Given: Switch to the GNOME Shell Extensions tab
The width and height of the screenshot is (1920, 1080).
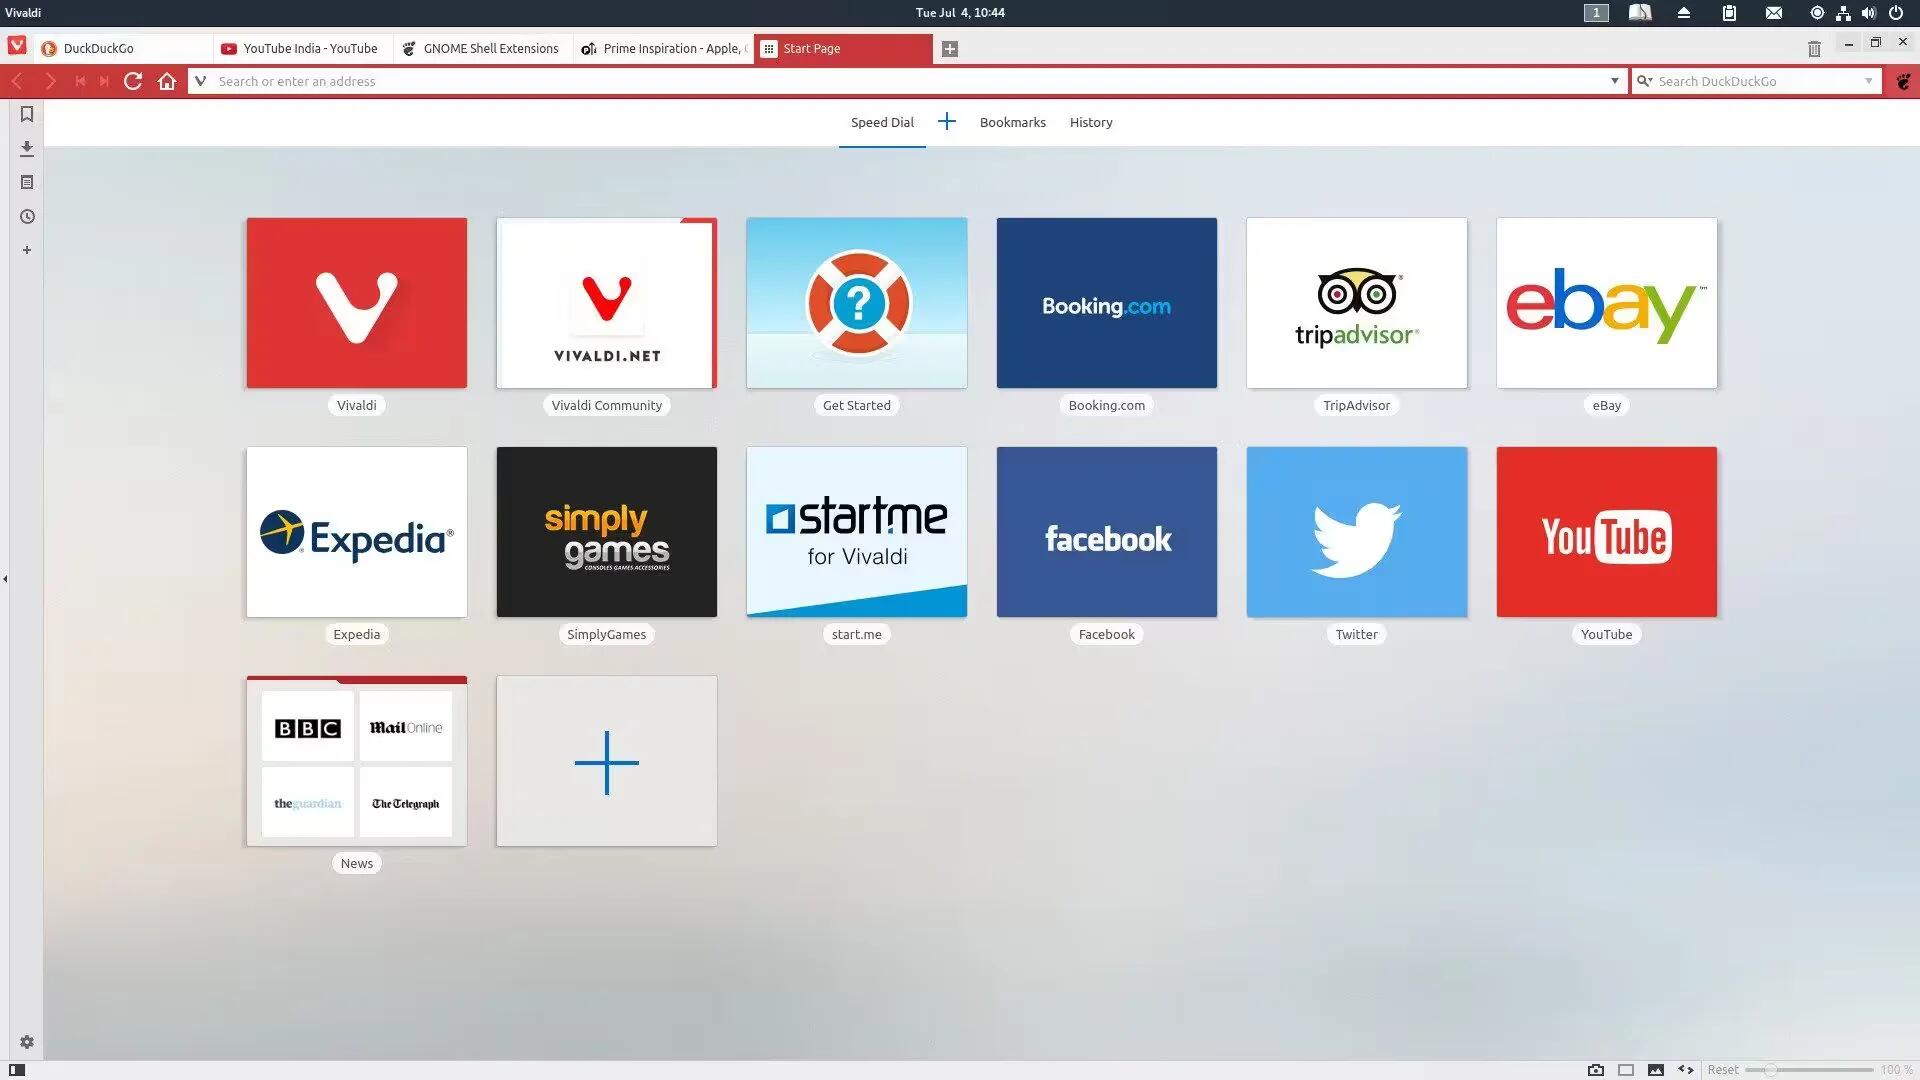Looking at the screenshot, I should click(x=483, y=48).
